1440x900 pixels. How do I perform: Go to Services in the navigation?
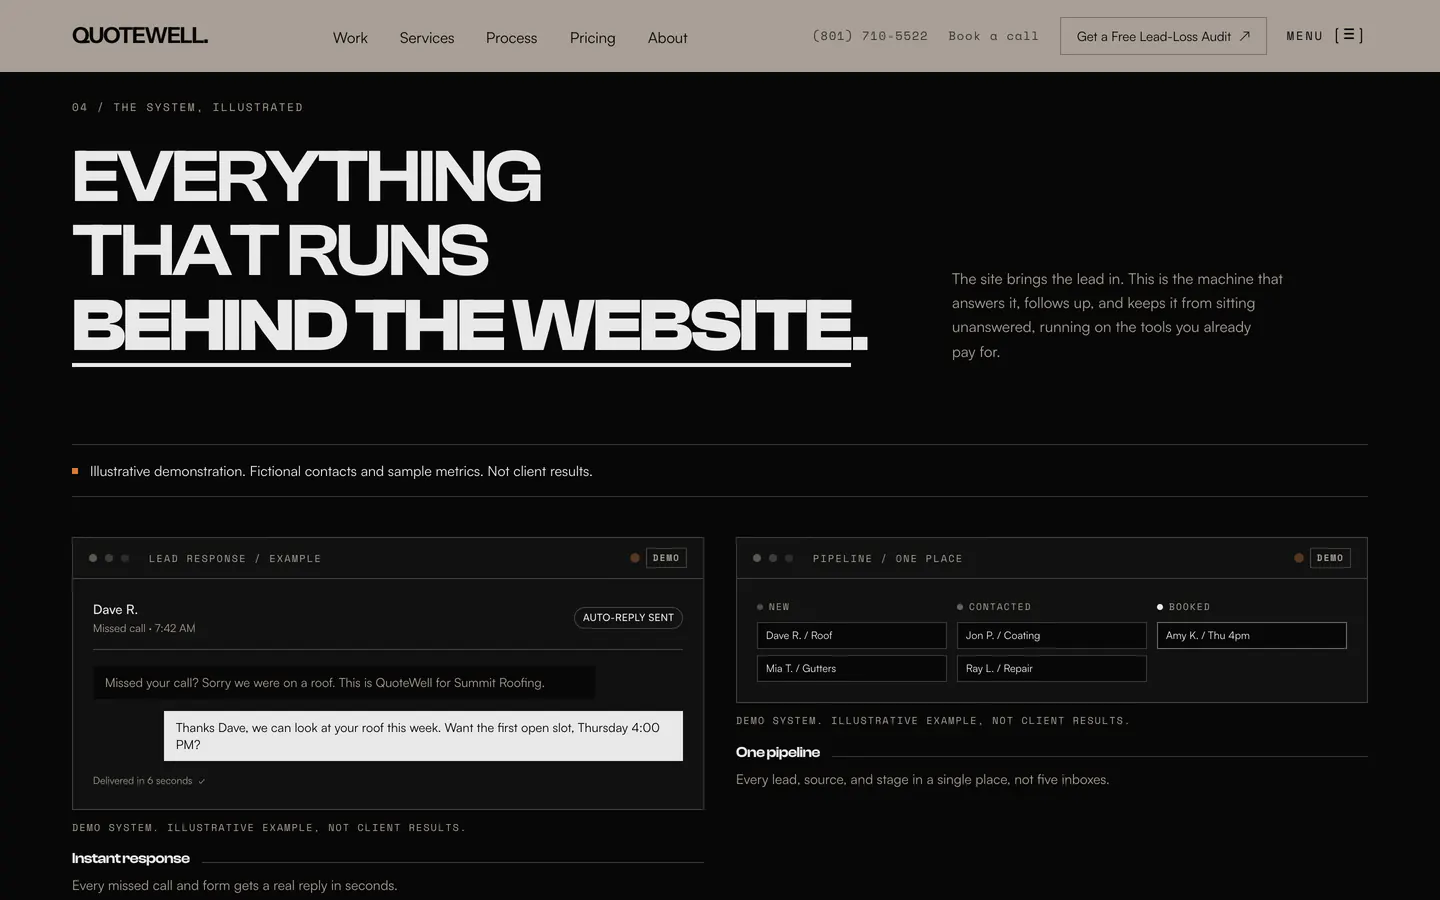coord(427,38)
